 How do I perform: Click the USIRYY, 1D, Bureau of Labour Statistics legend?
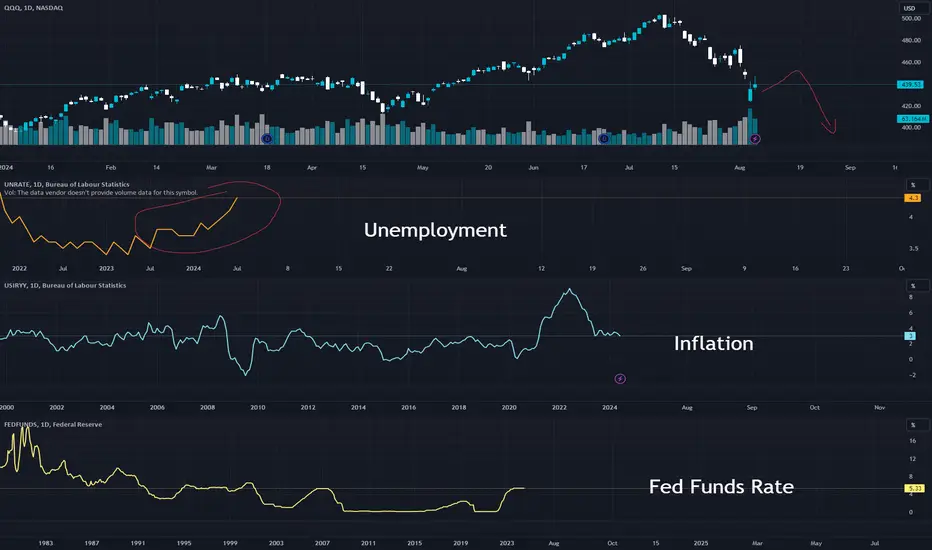pos(65,285)
